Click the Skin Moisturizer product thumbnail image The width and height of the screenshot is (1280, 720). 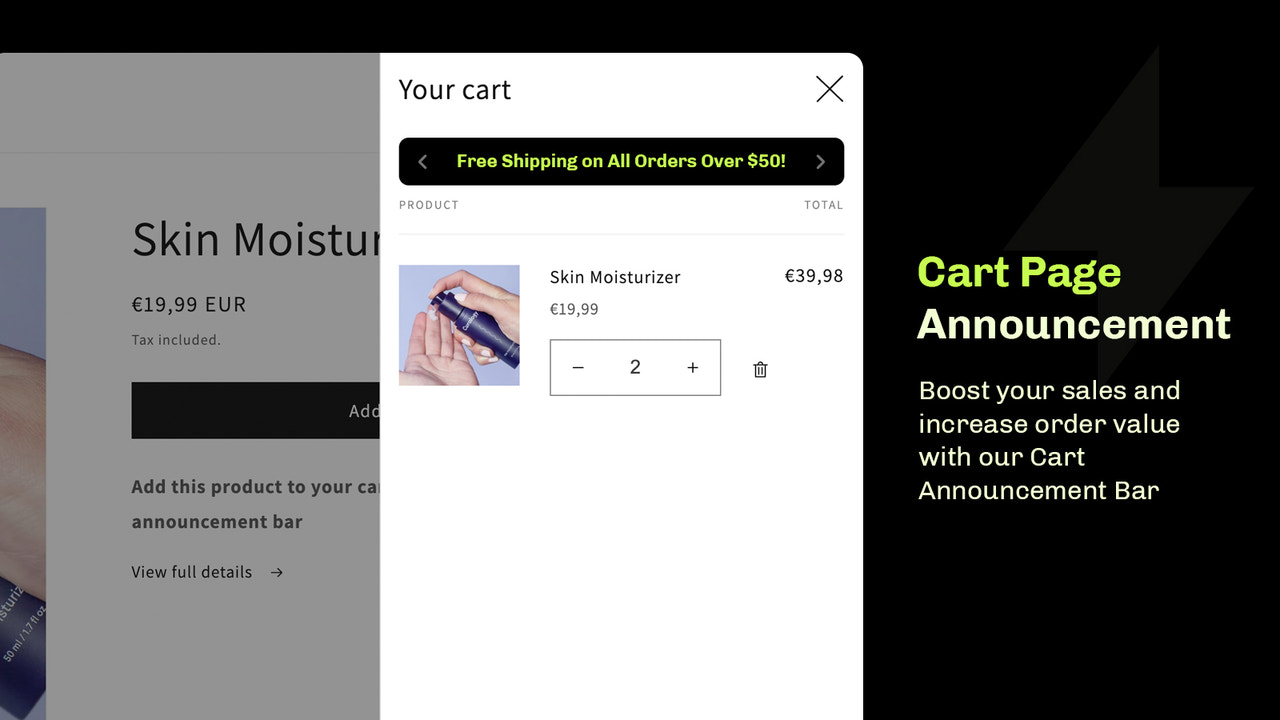[459, 324]
